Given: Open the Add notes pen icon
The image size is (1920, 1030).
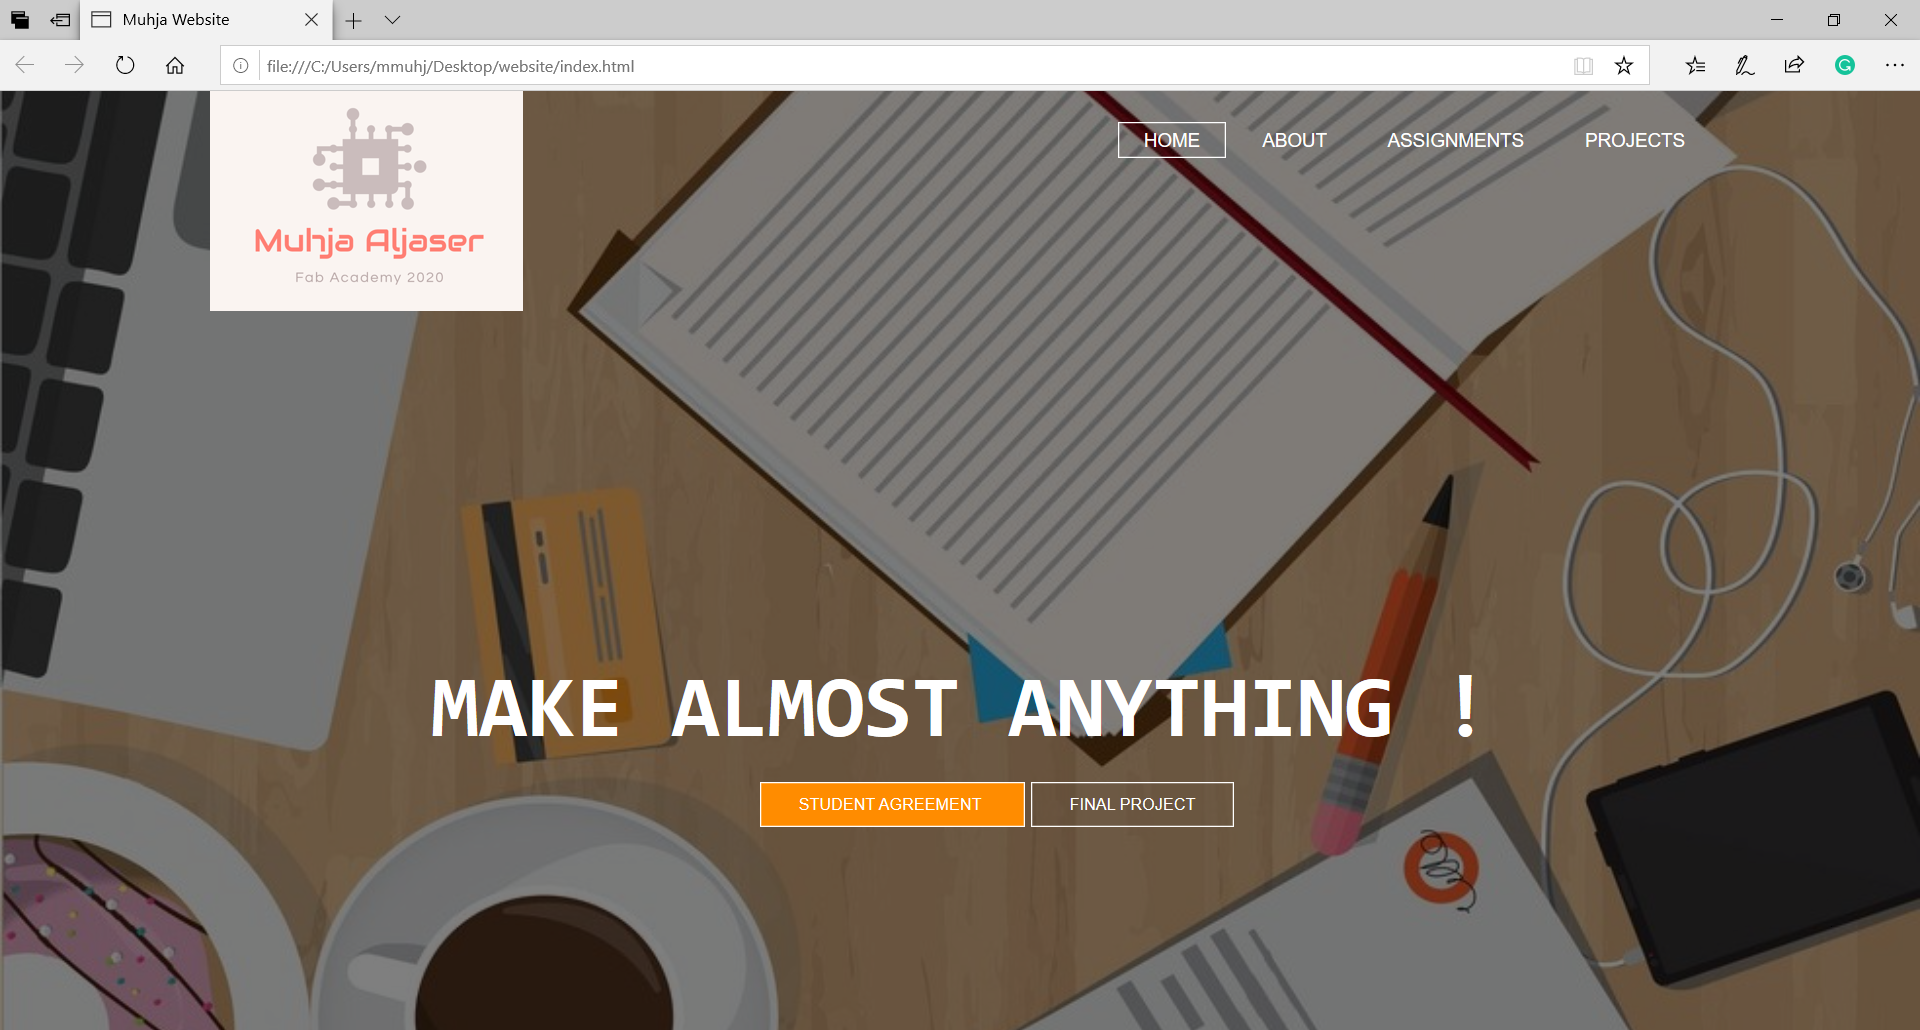Looking at the screenshot, I should click(x=1745, y=66).
